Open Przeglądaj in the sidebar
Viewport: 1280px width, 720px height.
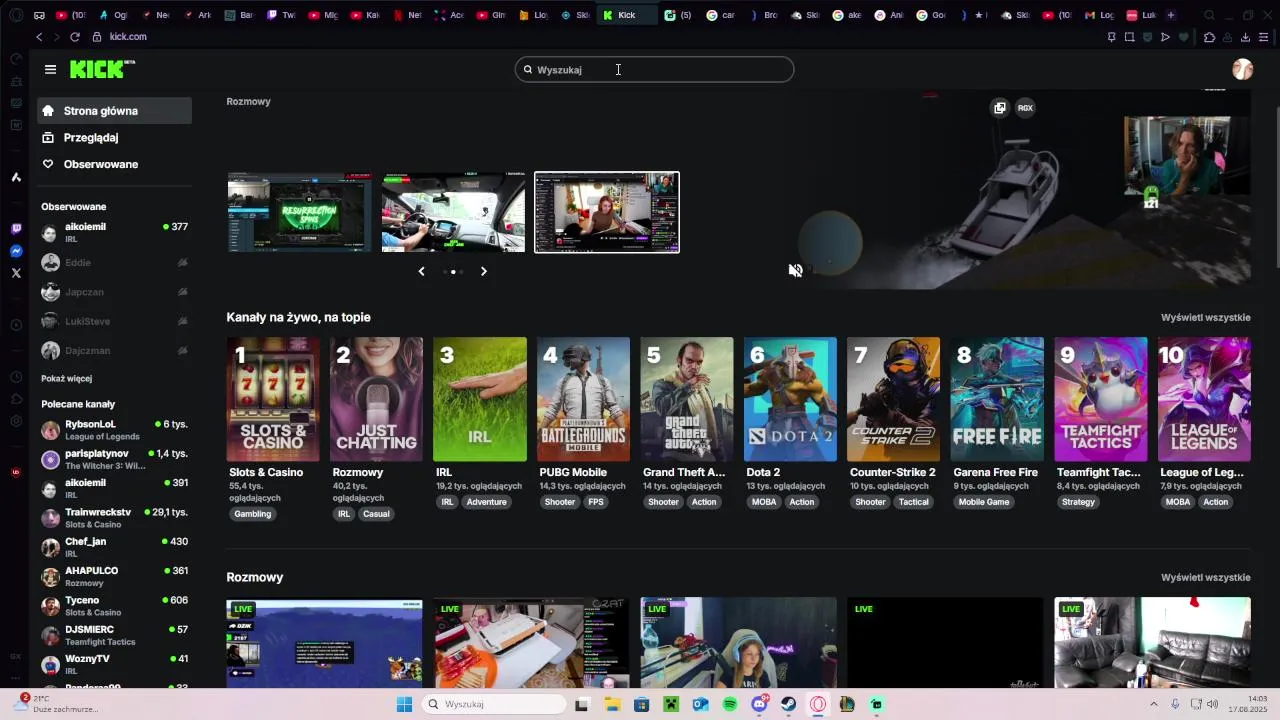114,137
